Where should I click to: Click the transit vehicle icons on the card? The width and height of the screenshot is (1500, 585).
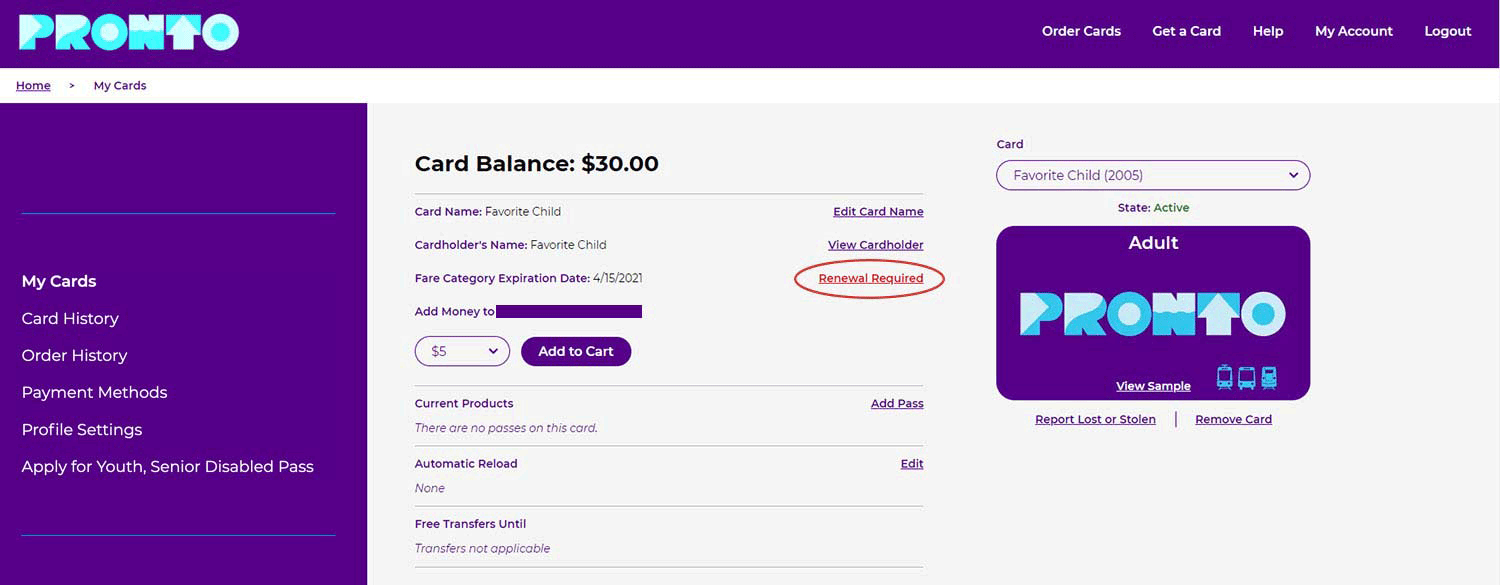(1246, 378)
